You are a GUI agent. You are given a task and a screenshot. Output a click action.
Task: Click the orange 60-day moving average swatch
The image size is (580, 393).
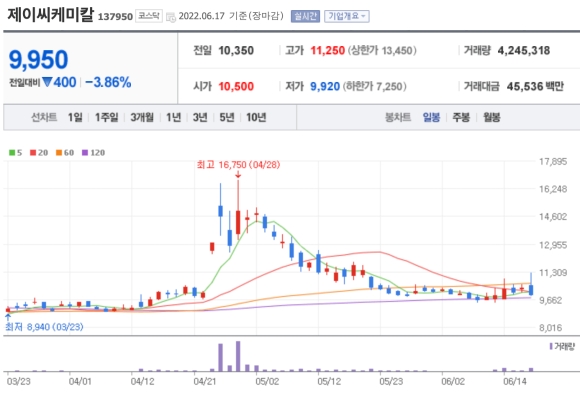59,152
